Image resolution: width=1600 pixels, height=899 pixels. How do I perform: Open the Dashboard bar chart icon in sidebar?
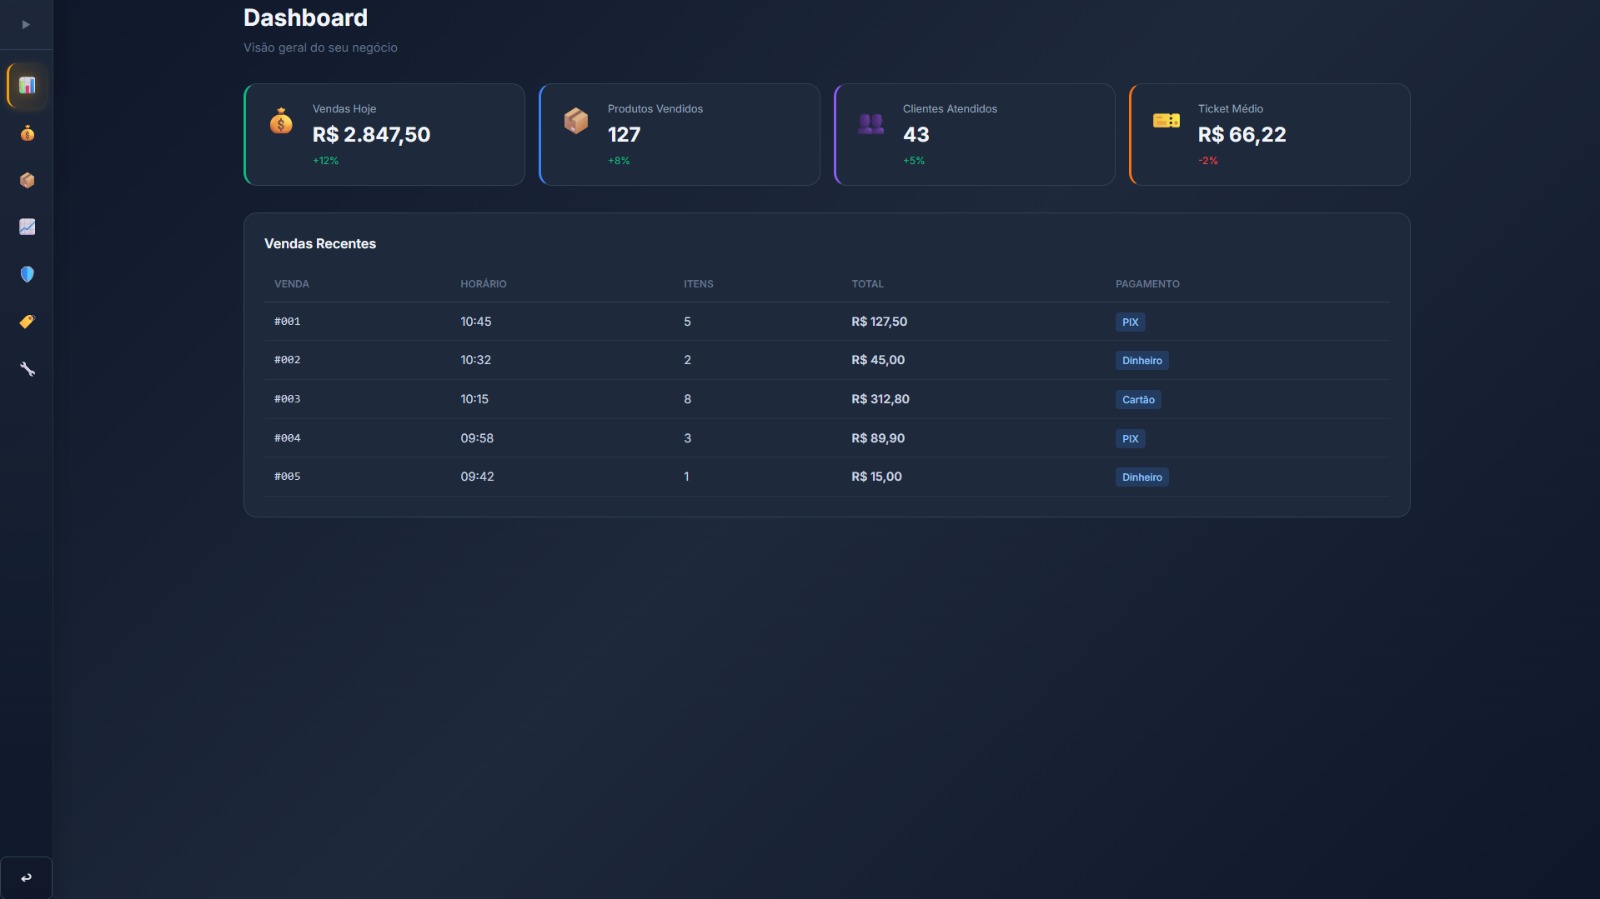pyautogui.click(x=27, y=86)
